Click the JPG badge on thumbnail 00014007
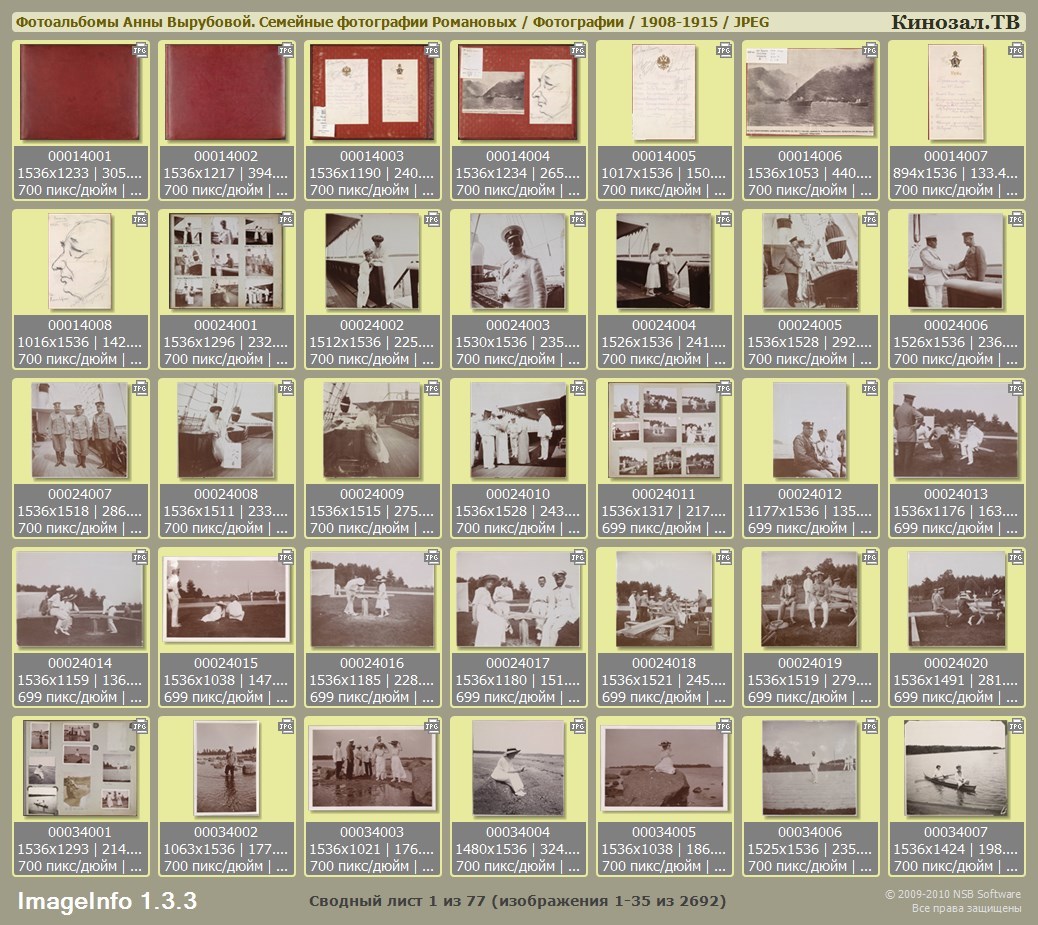 pos(1016,50)
